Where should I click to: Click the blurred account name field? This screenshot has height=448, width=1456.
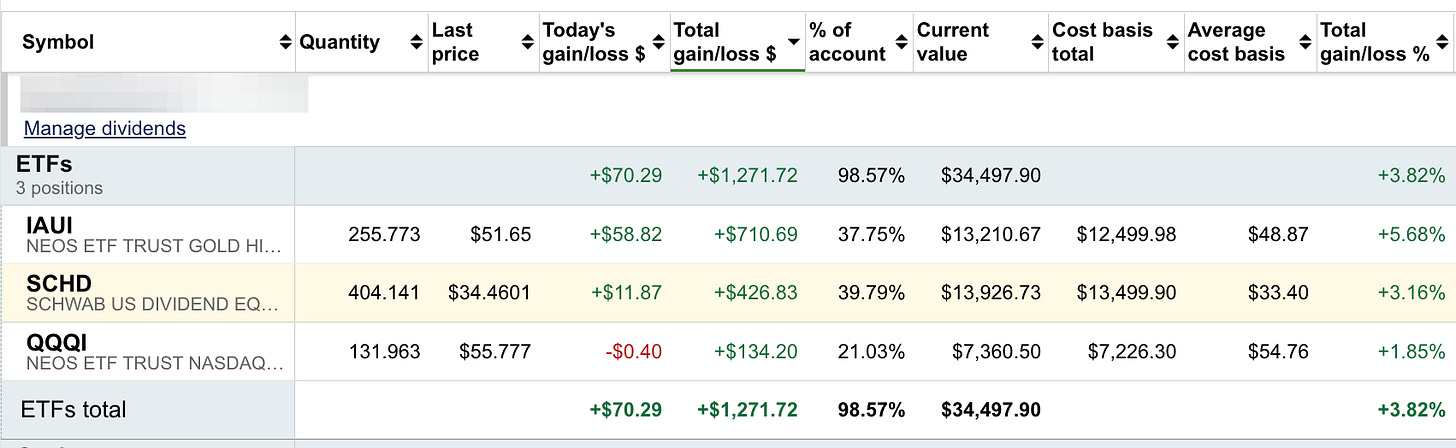pos(163,96)
